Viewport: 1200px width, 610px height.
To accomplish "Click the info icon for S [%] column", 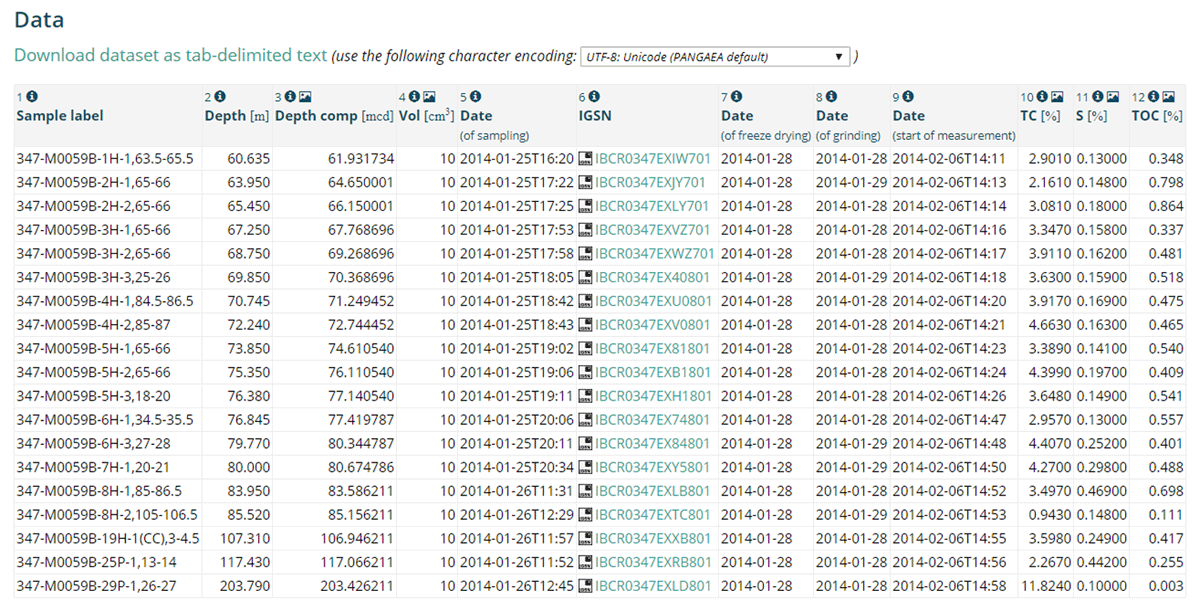I will [x=1097, y=97].
